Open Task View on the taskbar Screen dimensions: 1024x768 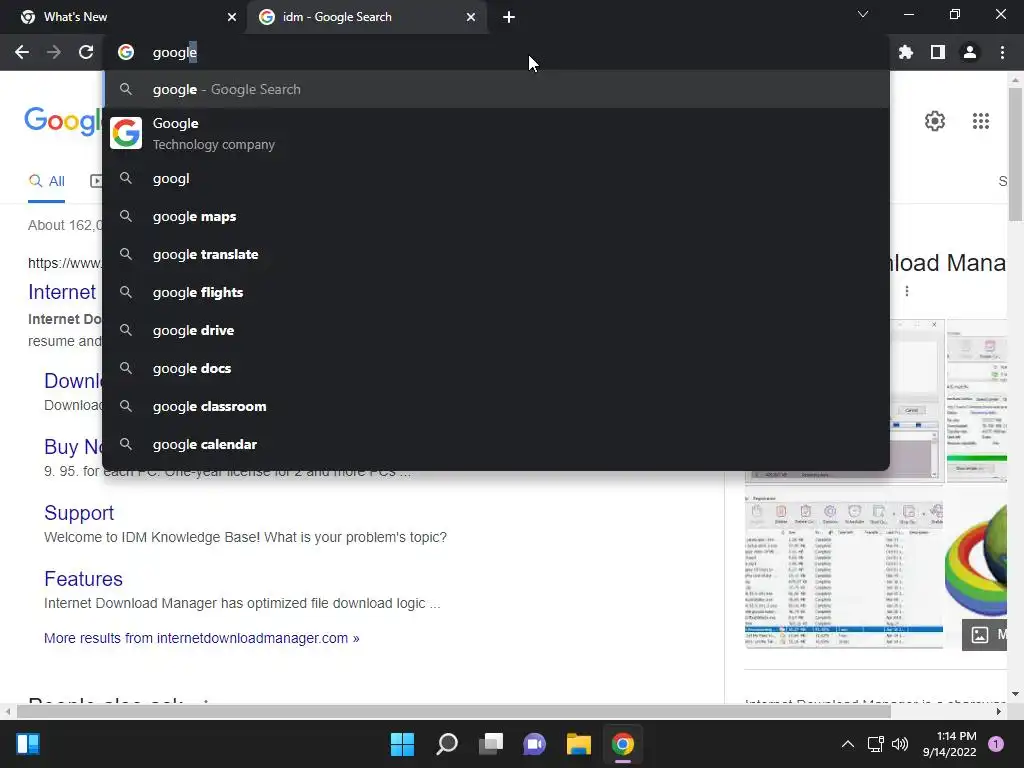(491, 744)
